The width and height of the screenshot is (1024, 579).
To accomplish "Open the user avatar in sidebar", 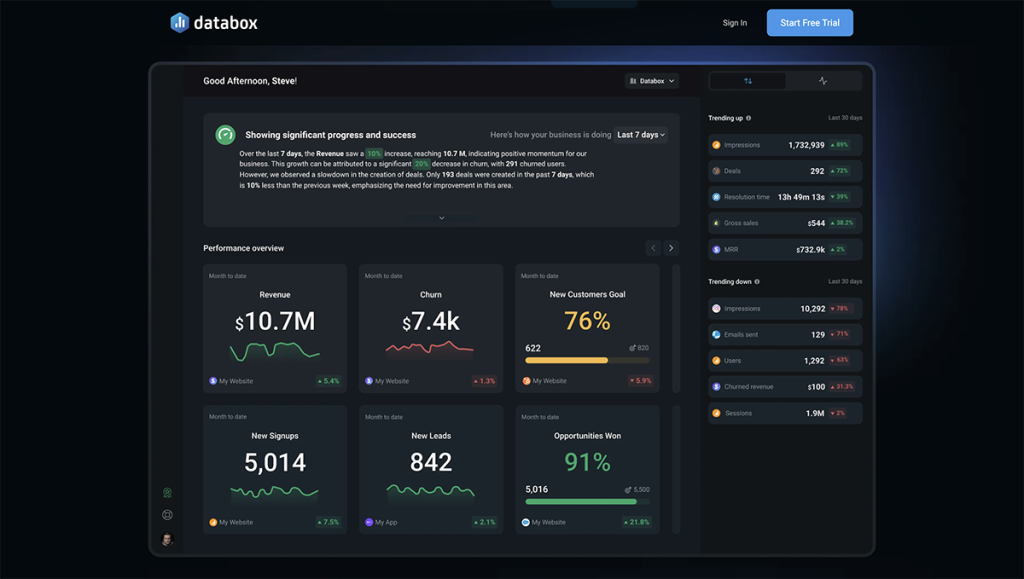I will pos(167,539).
